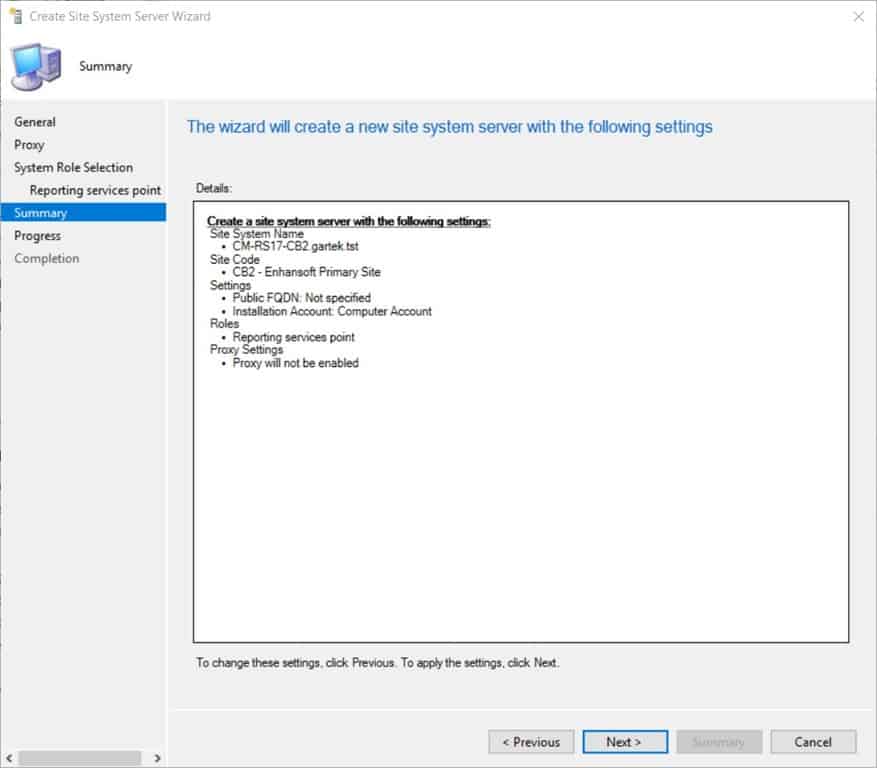Click the Previous button
Viewport: 877px width, 768px height.
(x=530, y=742)
